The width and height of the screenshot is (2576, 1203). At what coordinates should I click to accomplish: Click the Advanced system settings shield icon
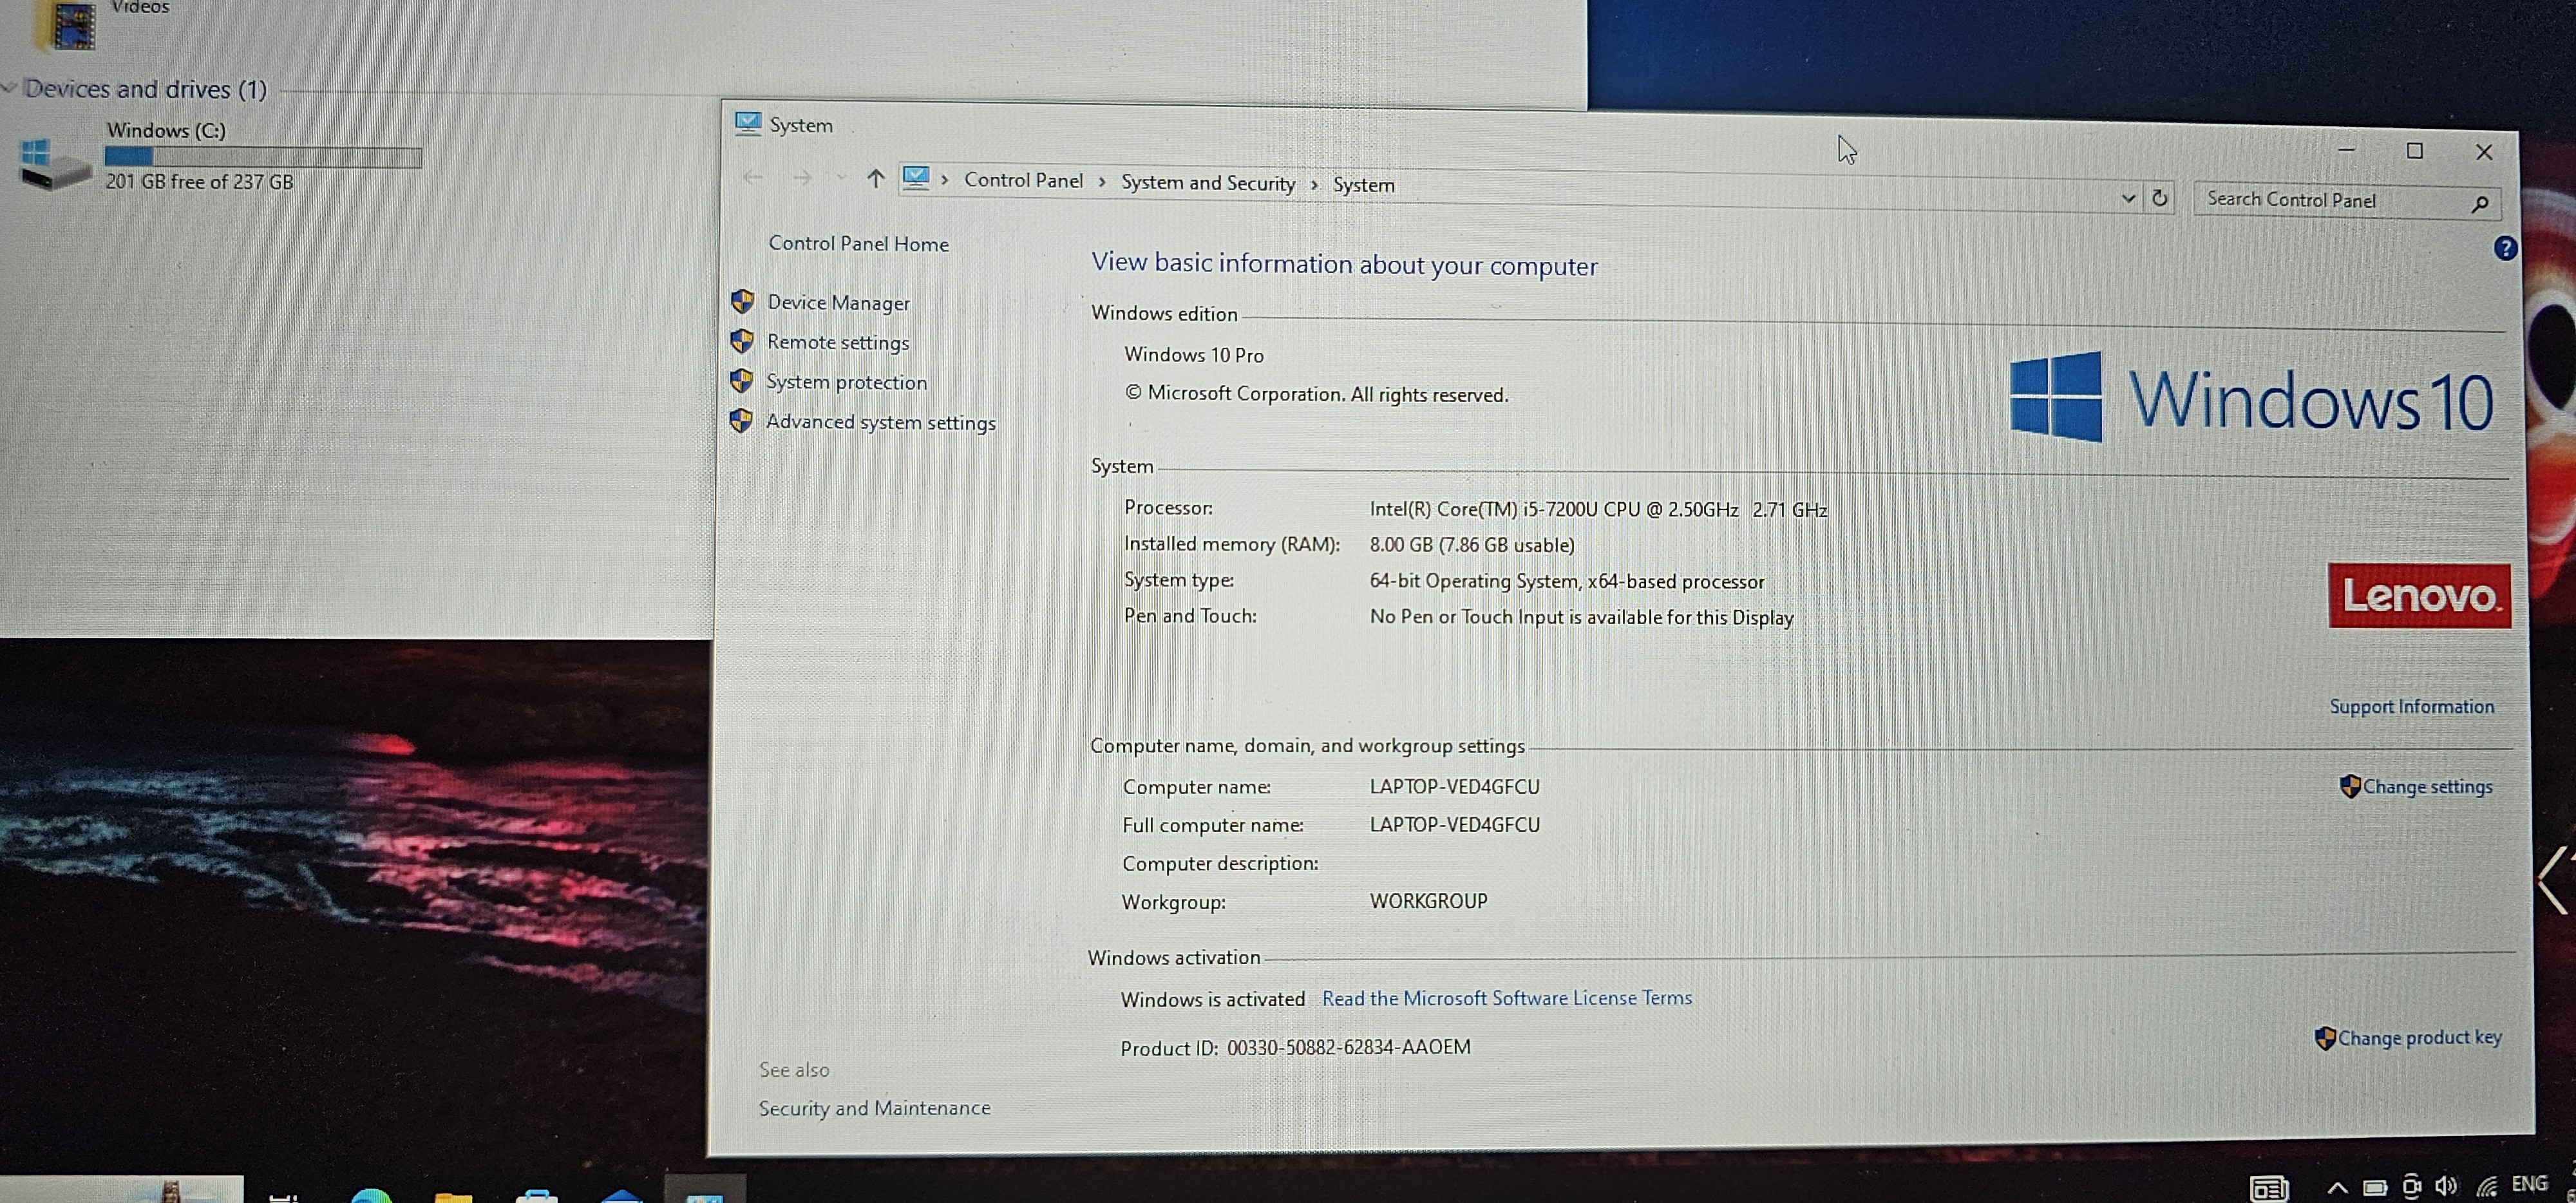[741, 421]
